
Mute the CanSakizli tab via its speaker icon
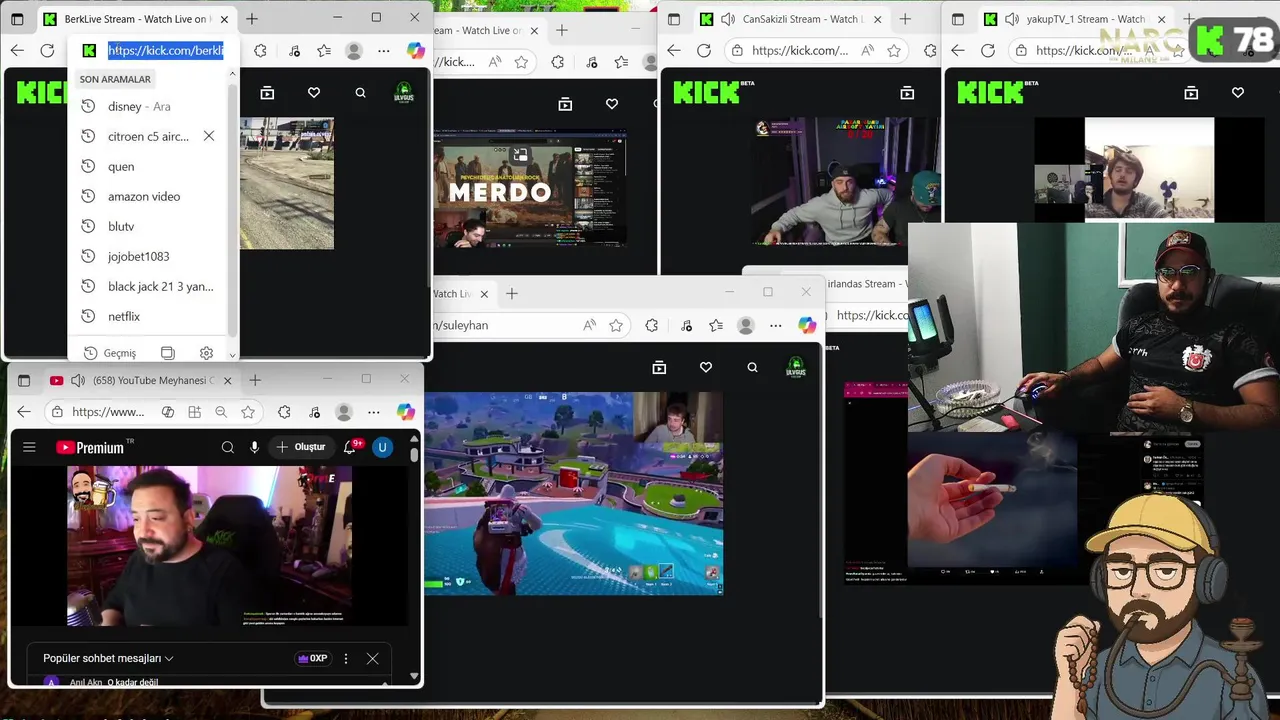pyautogui.click(x=727, y=19)
